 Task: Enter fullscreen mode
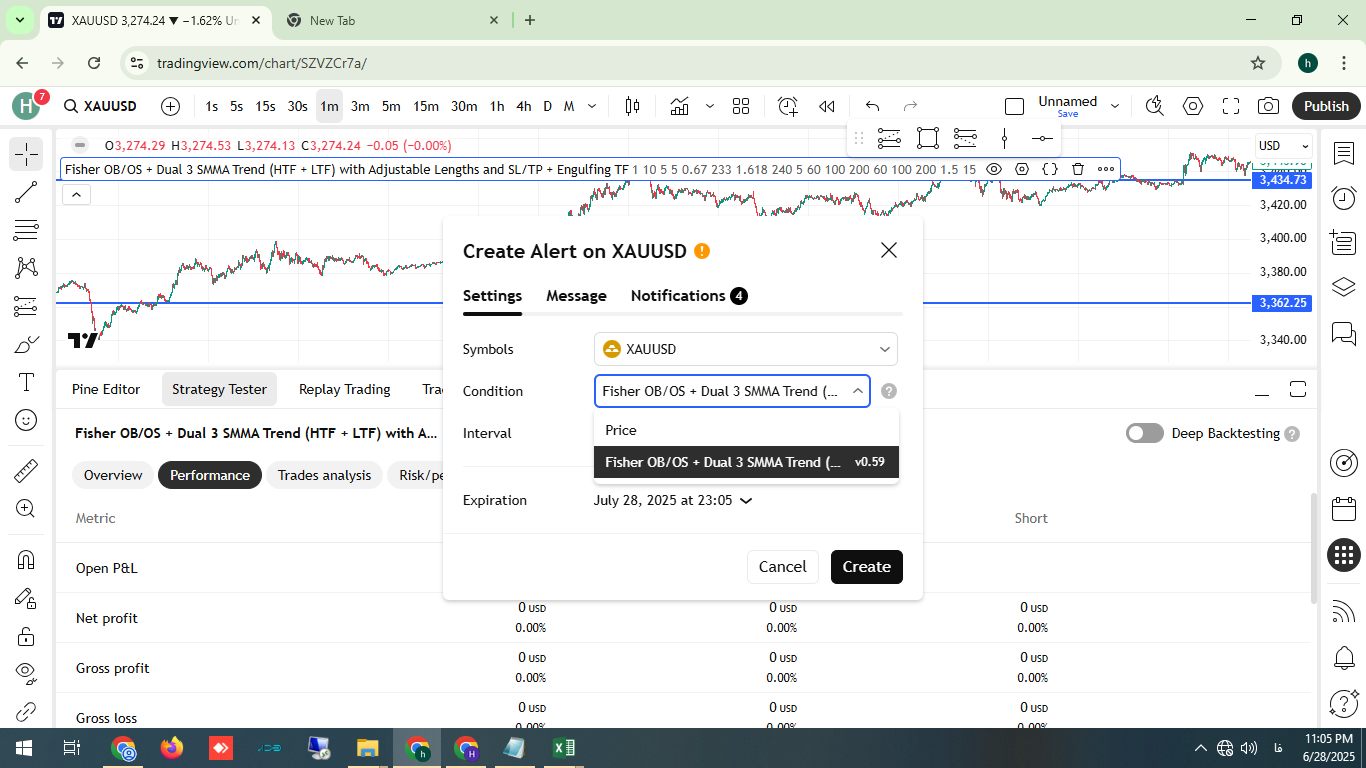coord(1231,106)
